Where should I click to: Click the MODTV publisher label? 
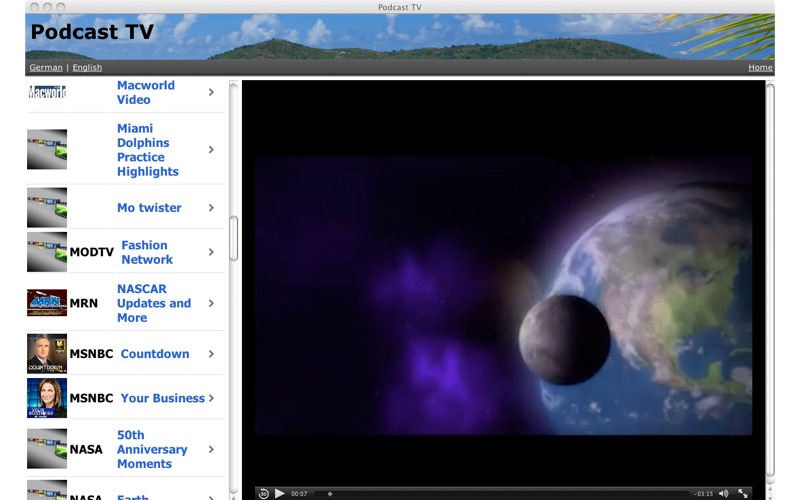tap(92, 252)
